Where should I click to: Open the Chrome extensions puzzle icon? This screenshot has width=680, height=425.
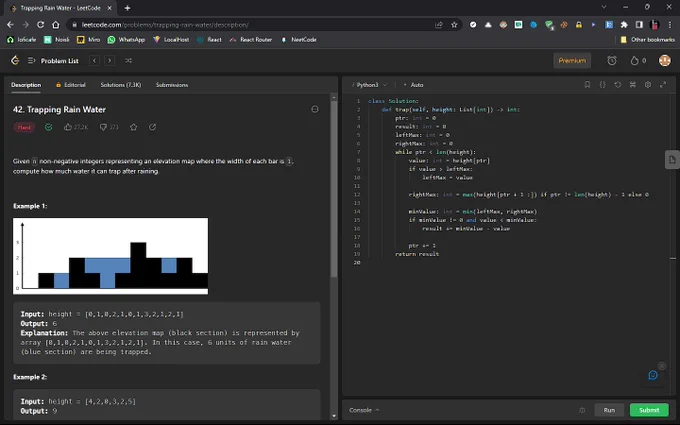[x=624, y=25]
